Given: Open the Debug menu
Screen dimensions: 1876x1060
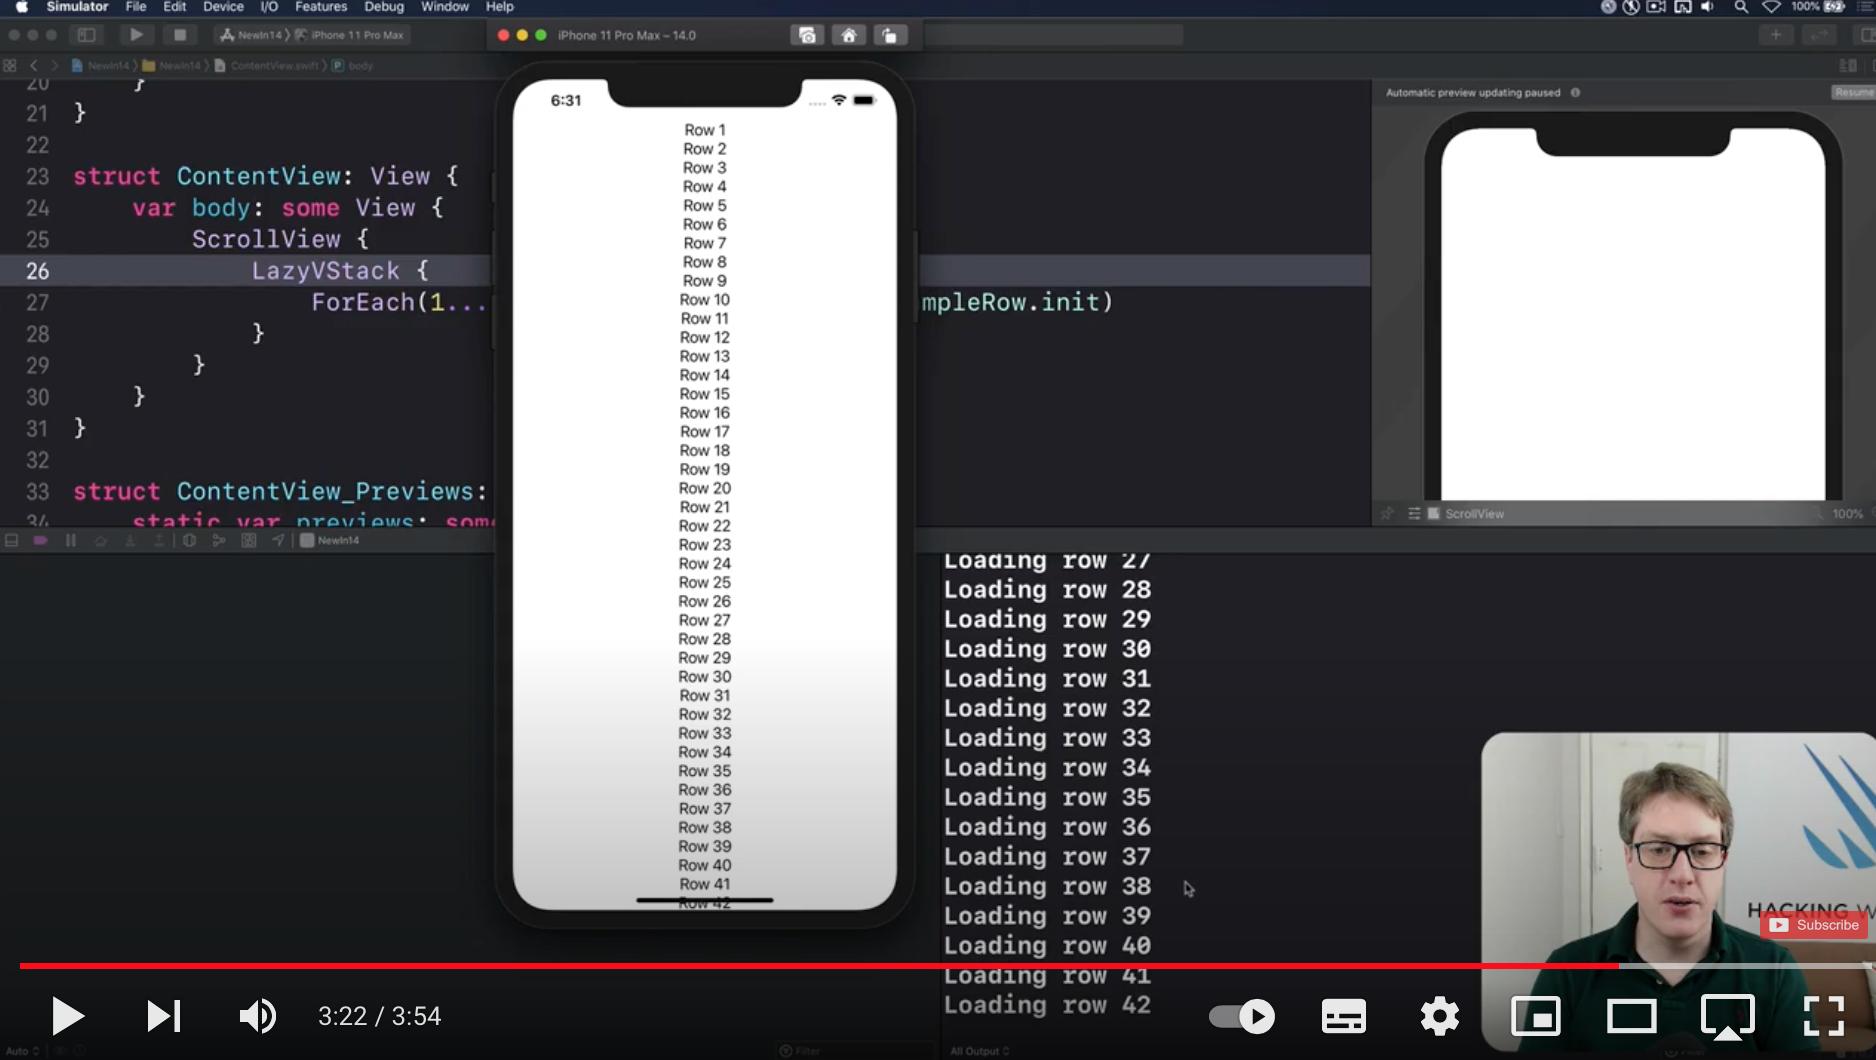Looking at the screenshot, I should click(x=384, y=7).
